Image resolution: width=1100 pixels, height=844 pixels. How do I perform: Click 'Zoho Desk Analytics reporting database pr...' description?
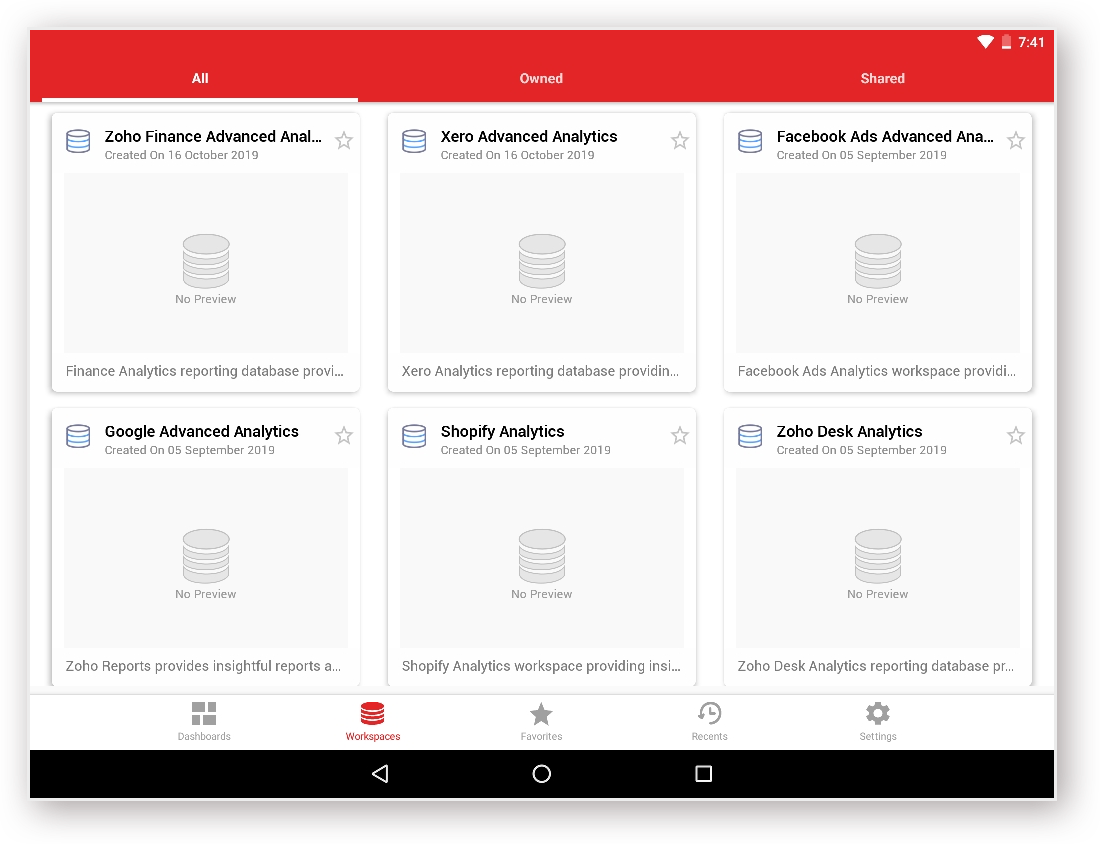coord(876,666)
